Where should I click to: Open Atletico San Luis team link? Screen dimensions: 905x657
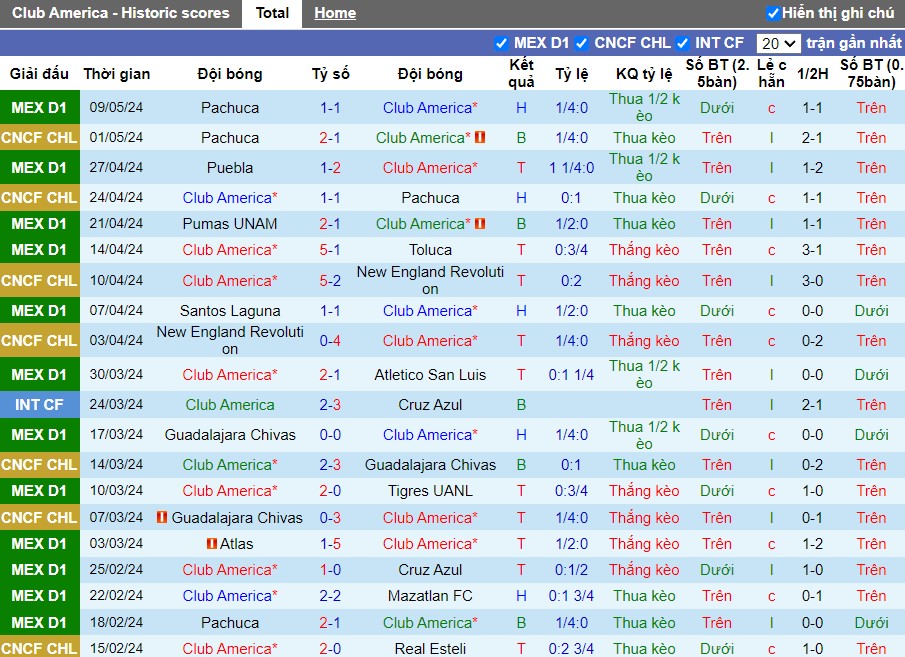(x=430, y=375)
